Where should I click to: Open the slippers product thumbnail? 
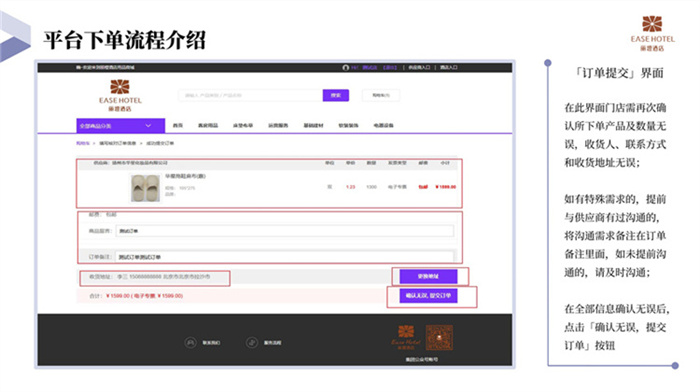click(146, 188)
